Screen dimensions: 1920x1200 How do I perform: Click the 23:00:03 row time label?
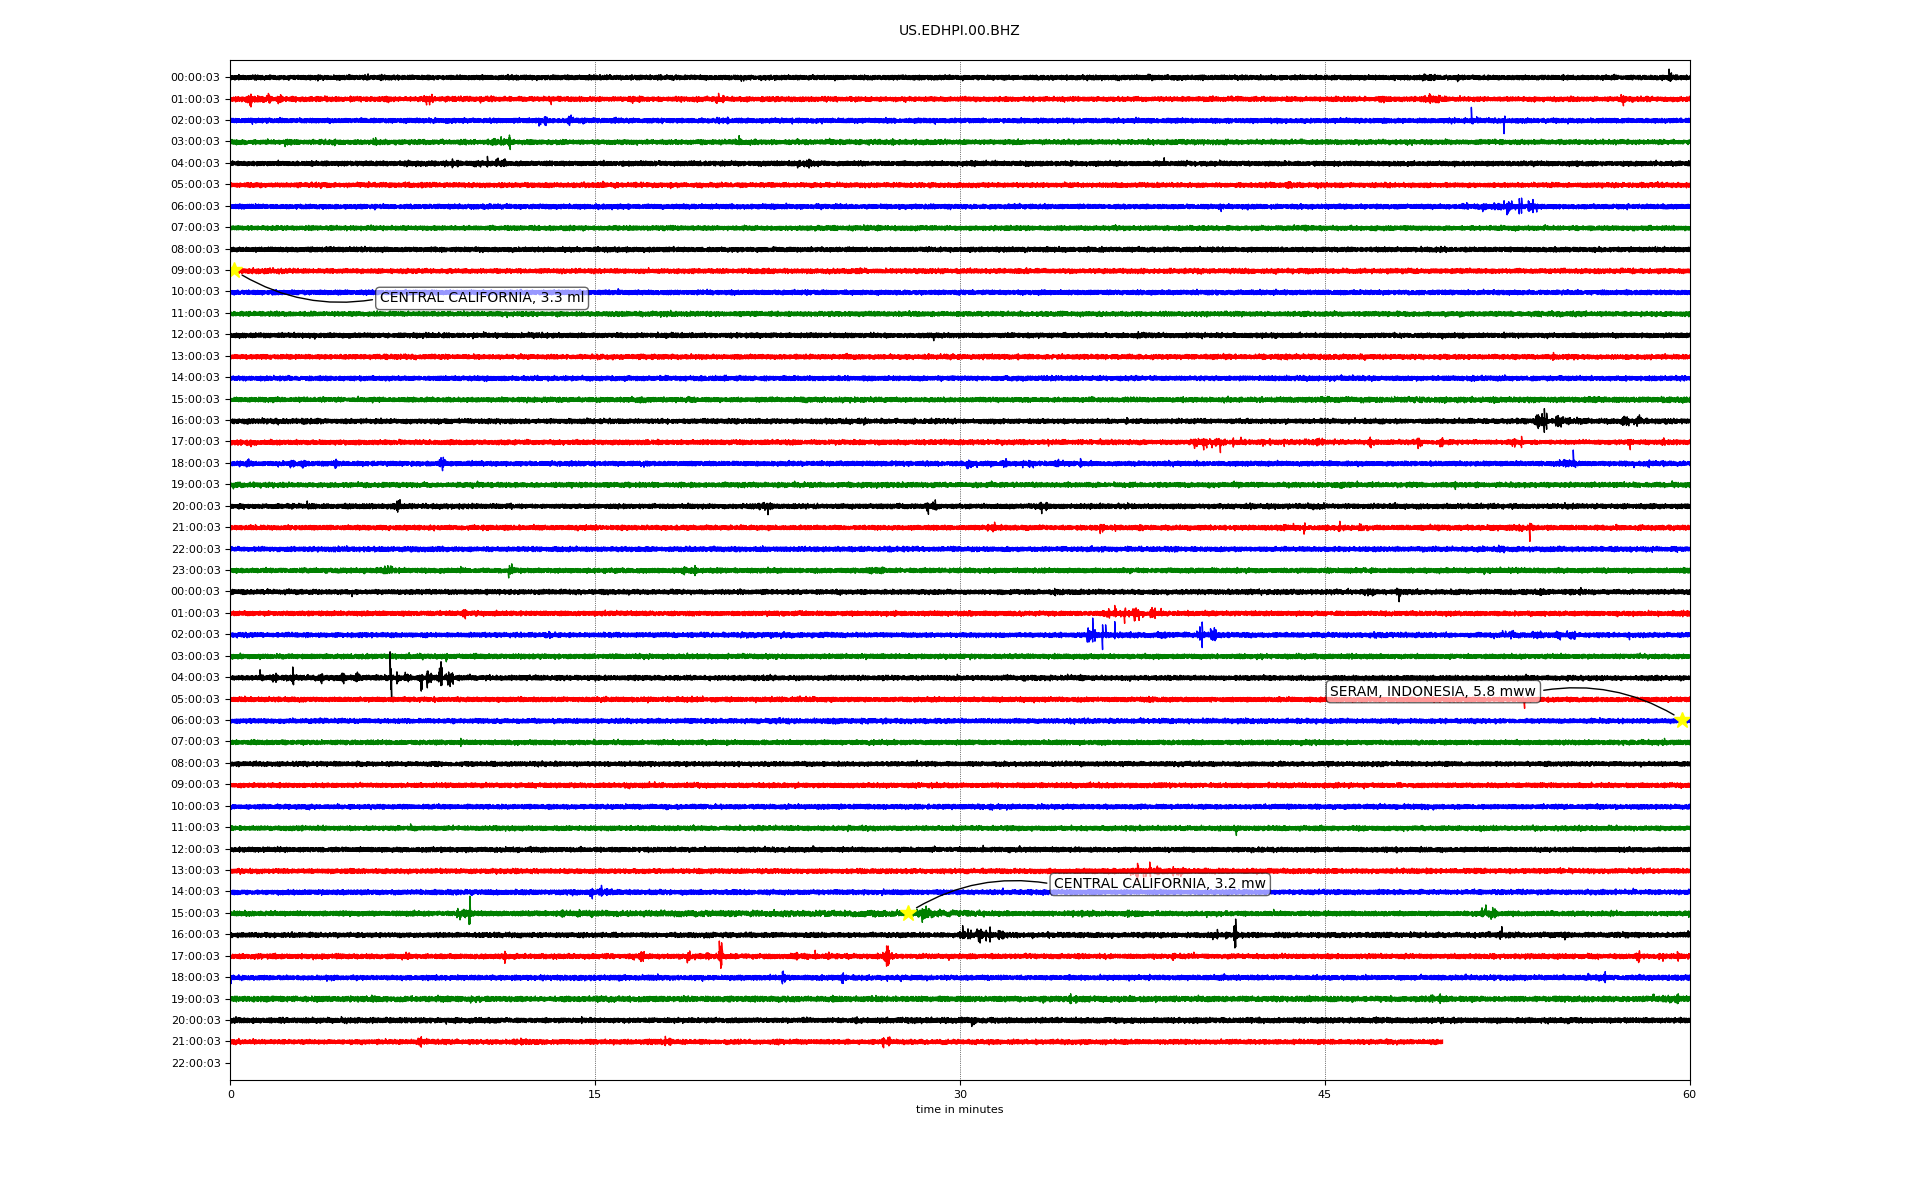[195, 571]
